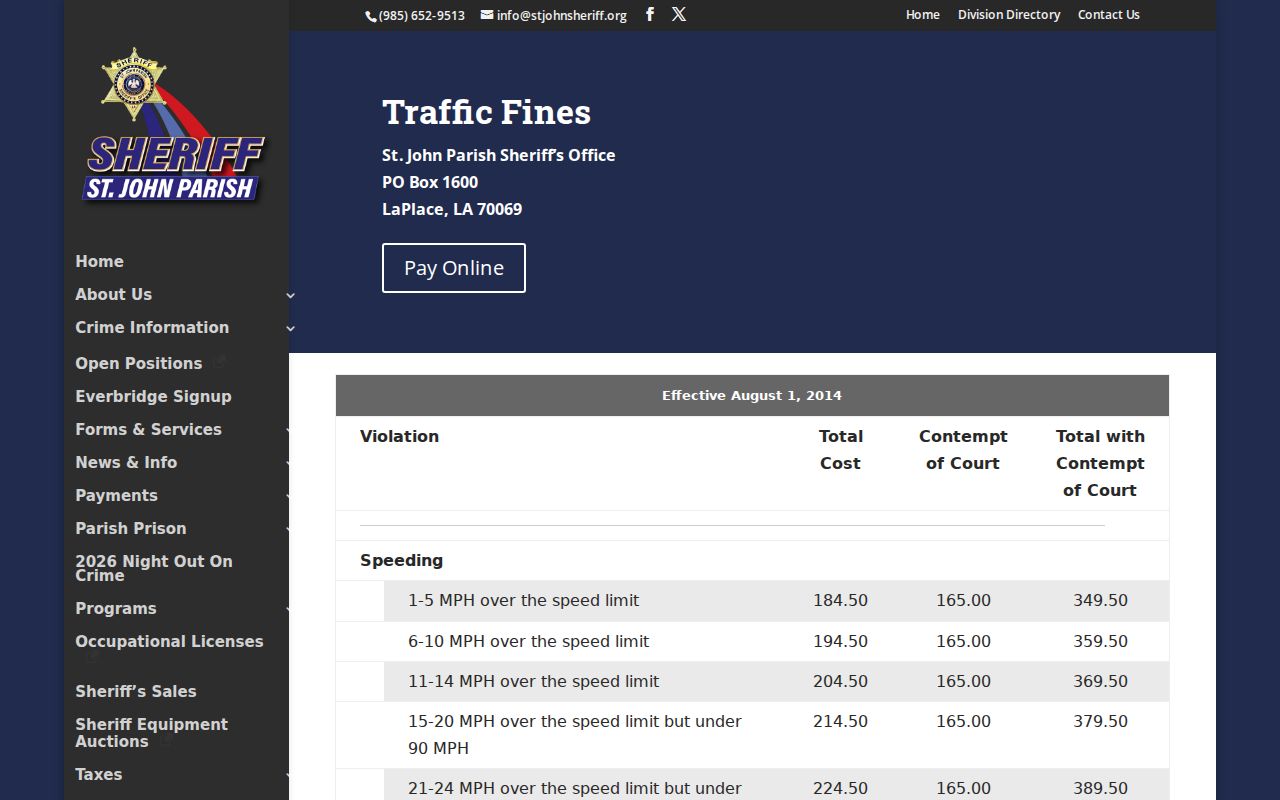This screenshot has height=800, width=1280.
Task: Click the 369.50 total with contempt value
Action: [1100, 681]
